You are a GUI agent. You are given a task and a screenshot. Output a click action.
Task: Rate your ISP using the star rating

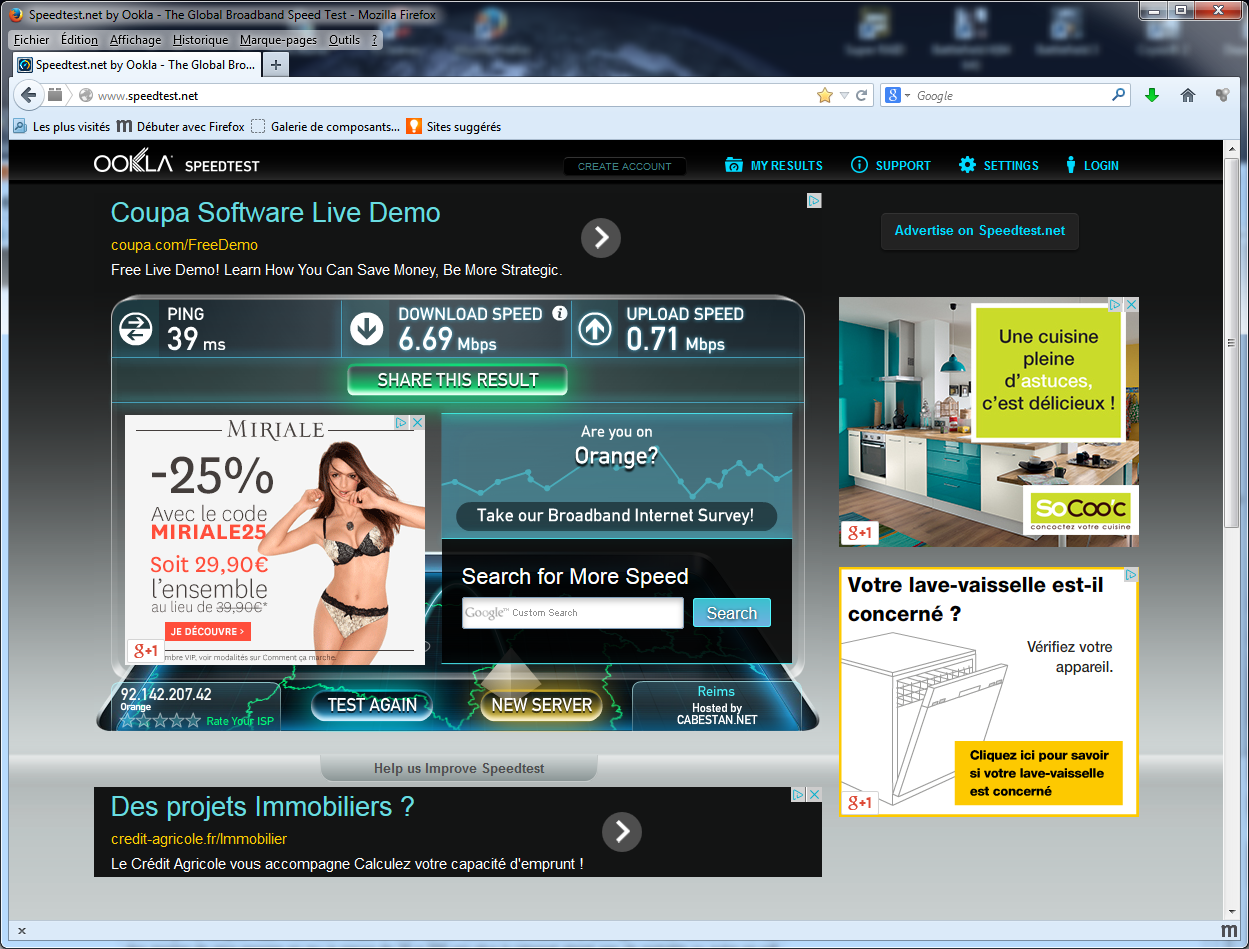pos(160,720)
